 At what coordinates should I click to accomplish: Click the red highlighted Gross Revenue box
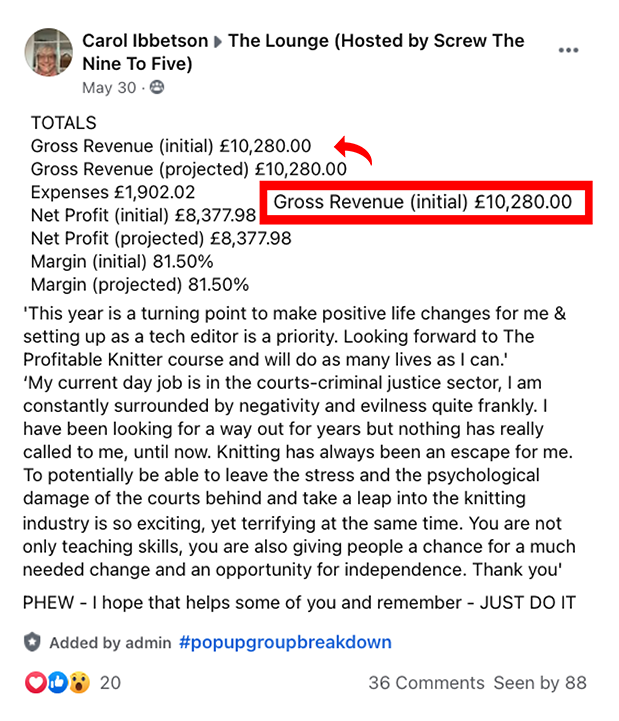426,202
